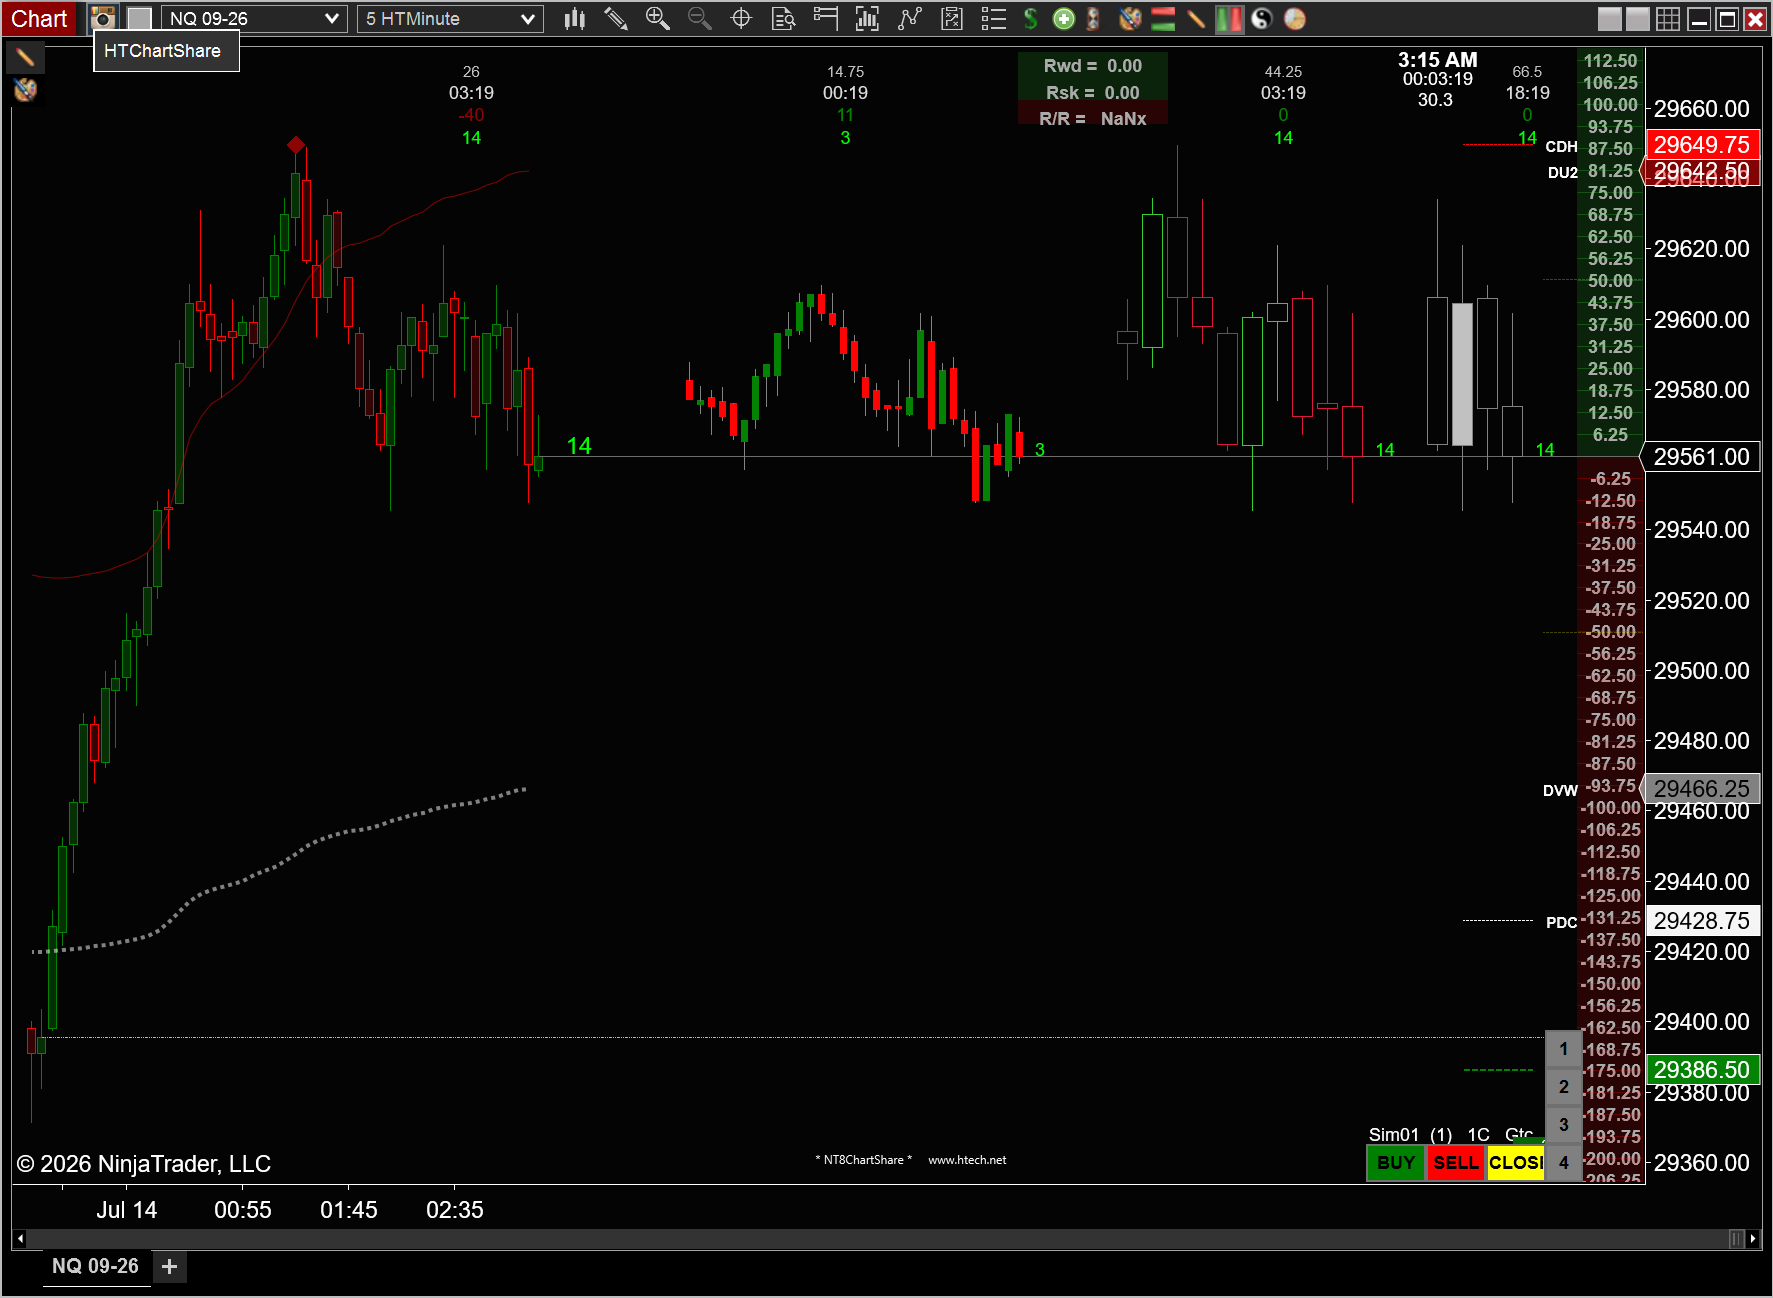
Task: Click the 29561.00 current price marker
Action: tap(1702, 457)
